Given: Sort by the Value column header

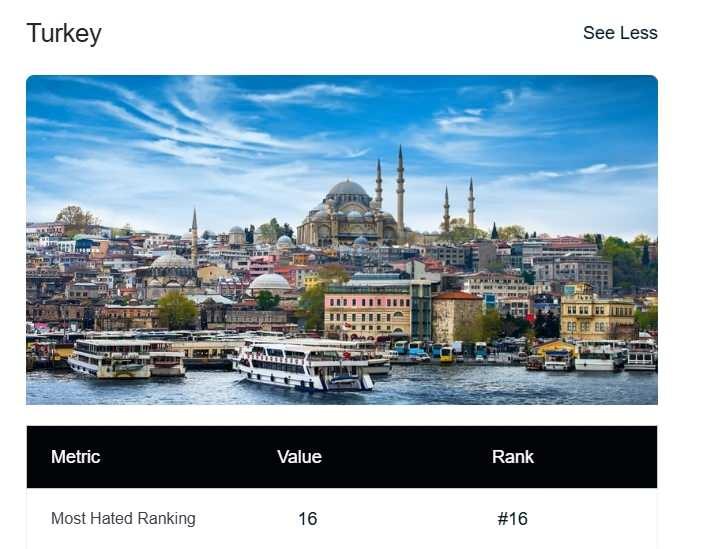Looking at the screenshot, I should [x=299, y=456].
